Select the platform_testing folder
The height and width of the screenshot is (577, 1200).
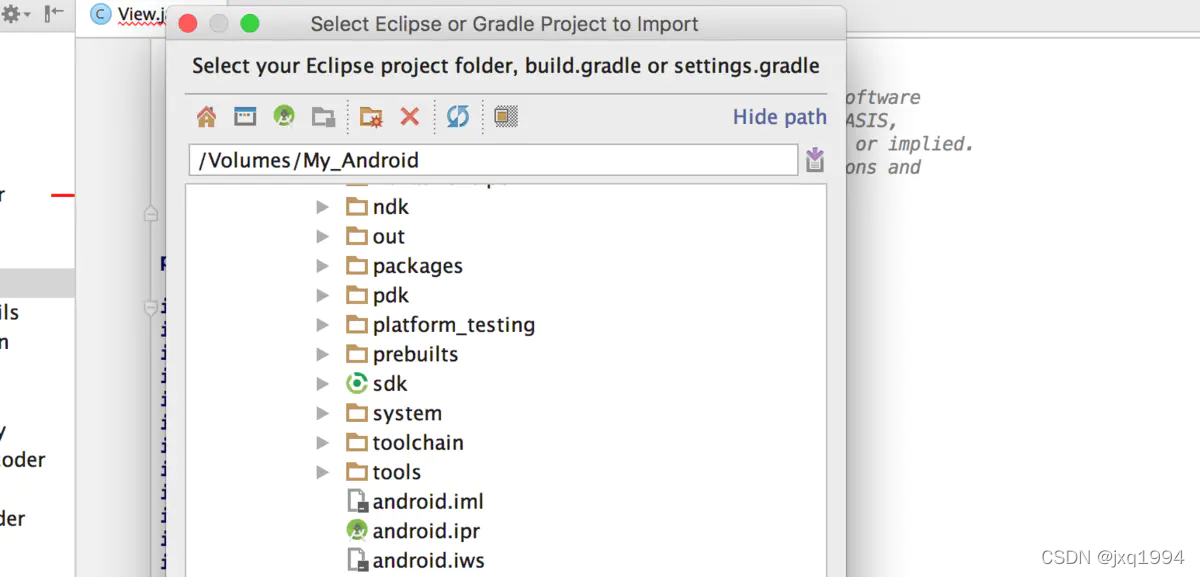click(454, 325)
